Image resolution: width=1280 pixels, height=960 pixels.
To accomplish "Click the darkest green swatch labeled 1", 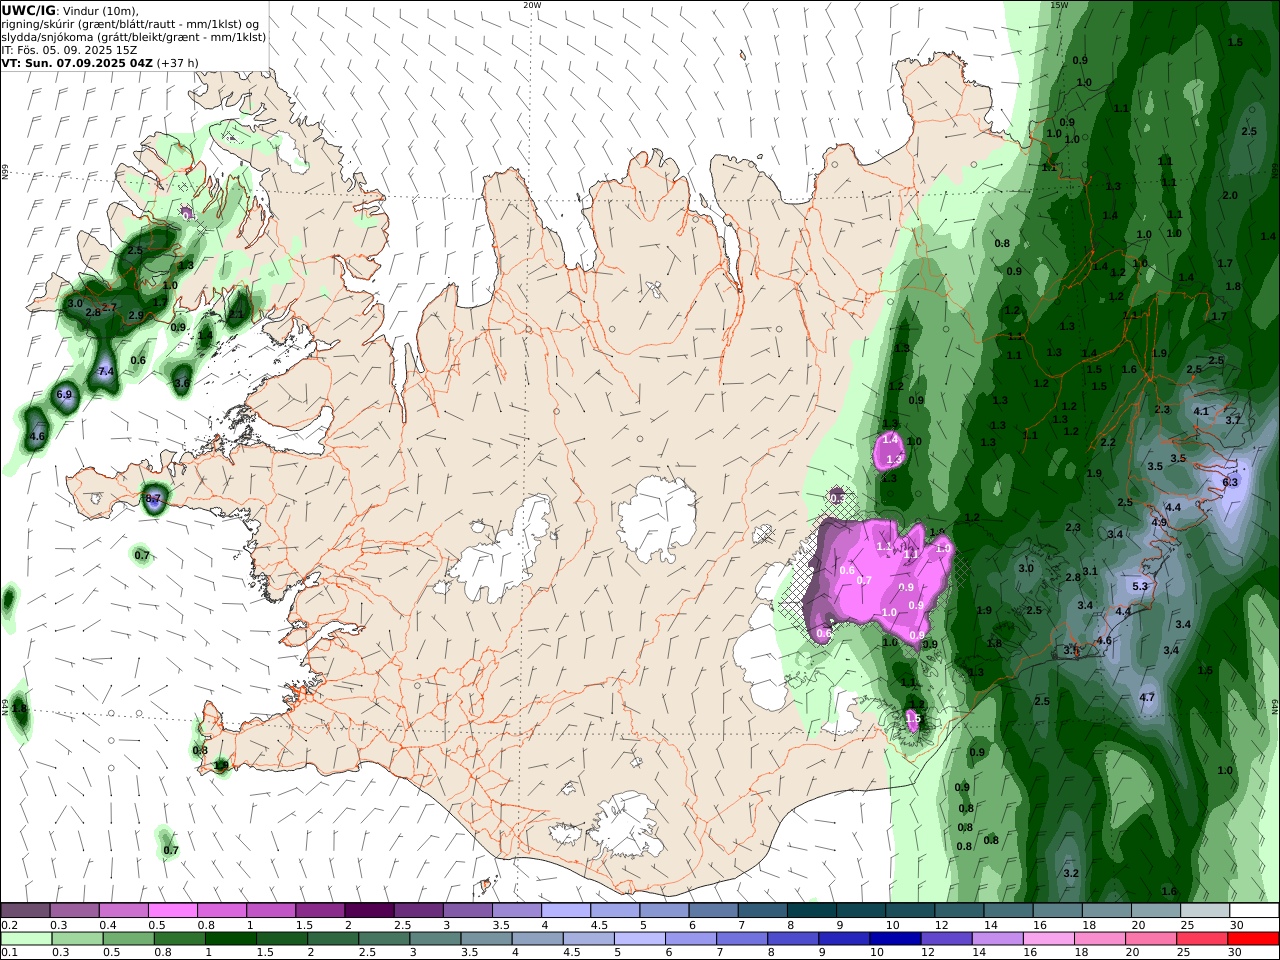I will click(229, 939).
